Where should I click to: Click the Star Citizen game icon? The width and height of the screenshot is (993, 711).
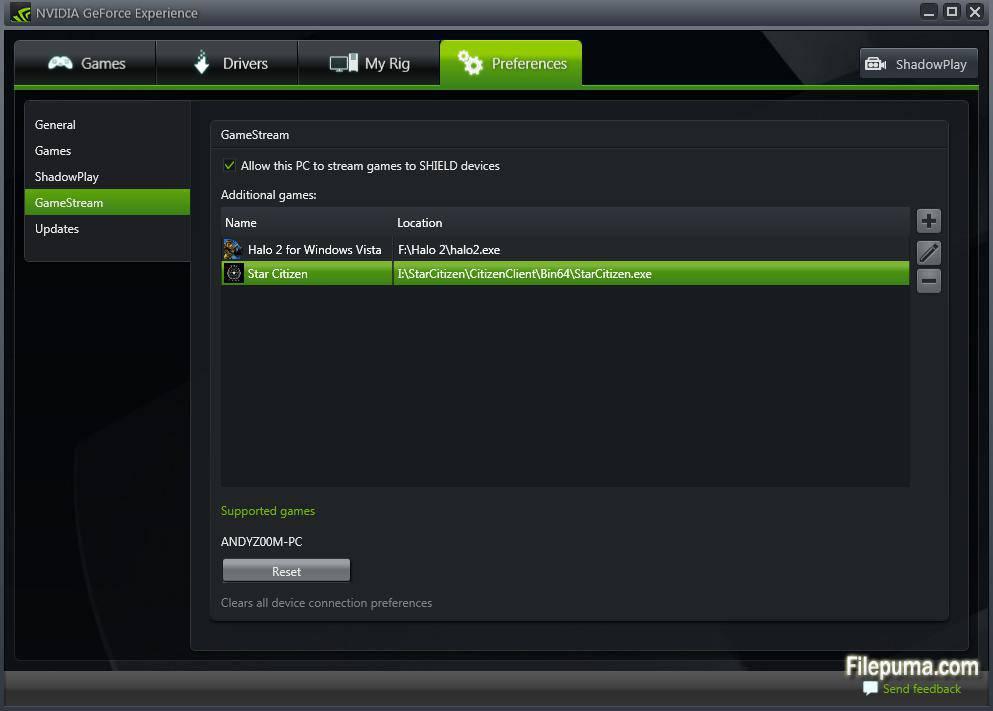(x=234, y=274)
